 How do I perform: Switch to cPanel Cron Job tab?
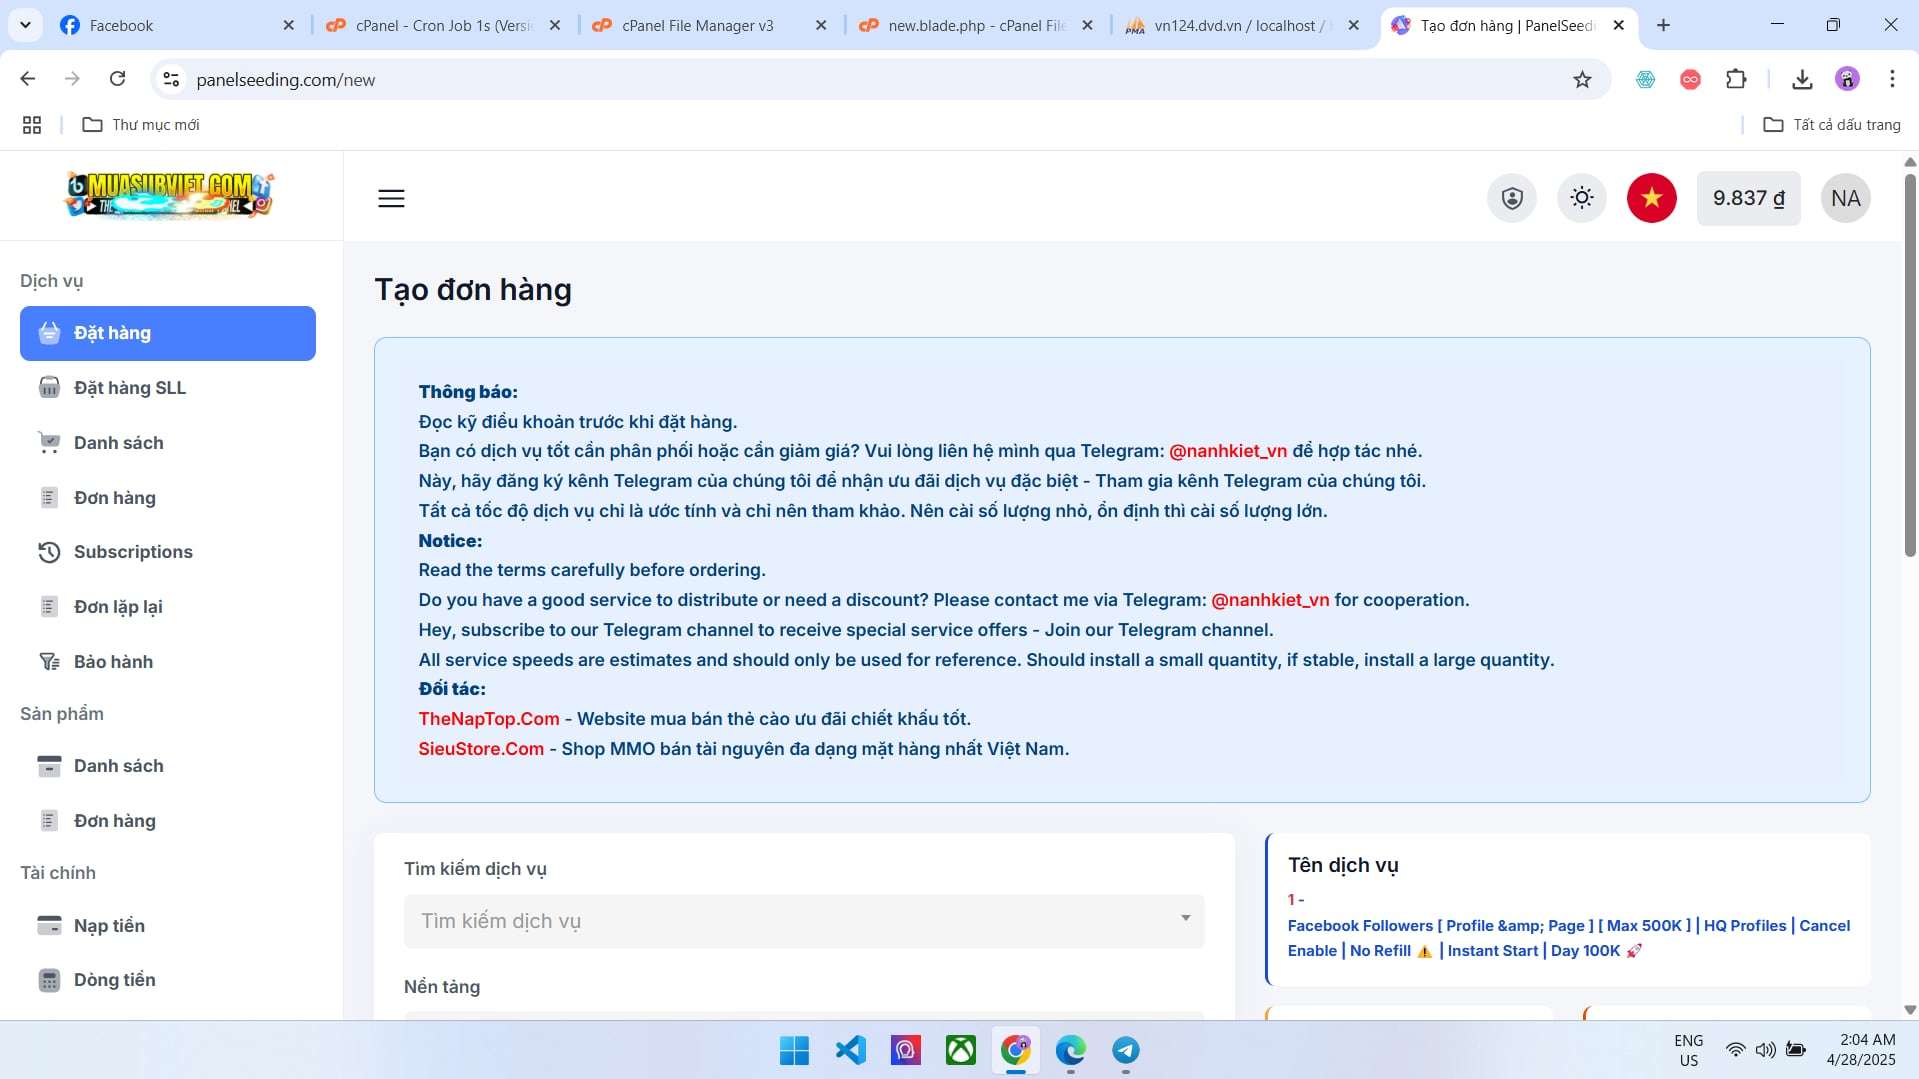tap(444, 25)
